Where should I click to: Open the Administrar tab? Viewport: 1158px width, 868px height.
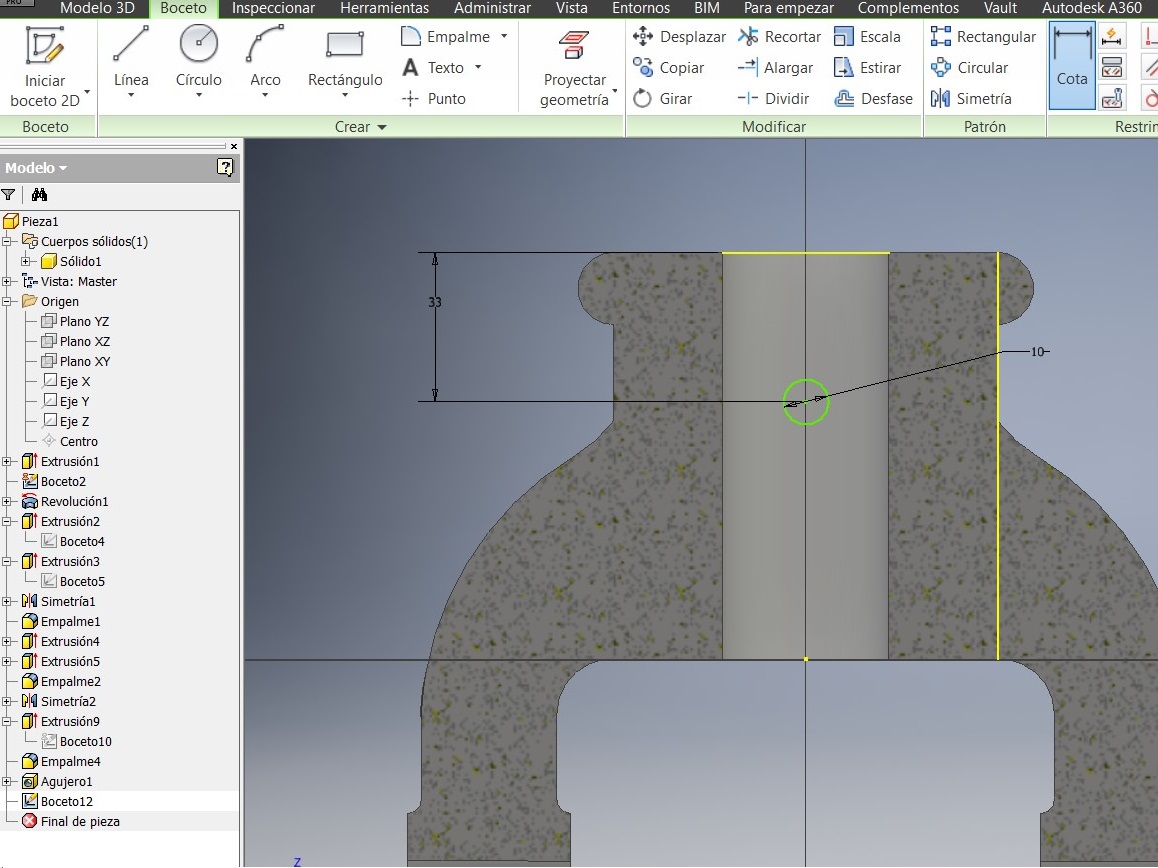(492, 8)
